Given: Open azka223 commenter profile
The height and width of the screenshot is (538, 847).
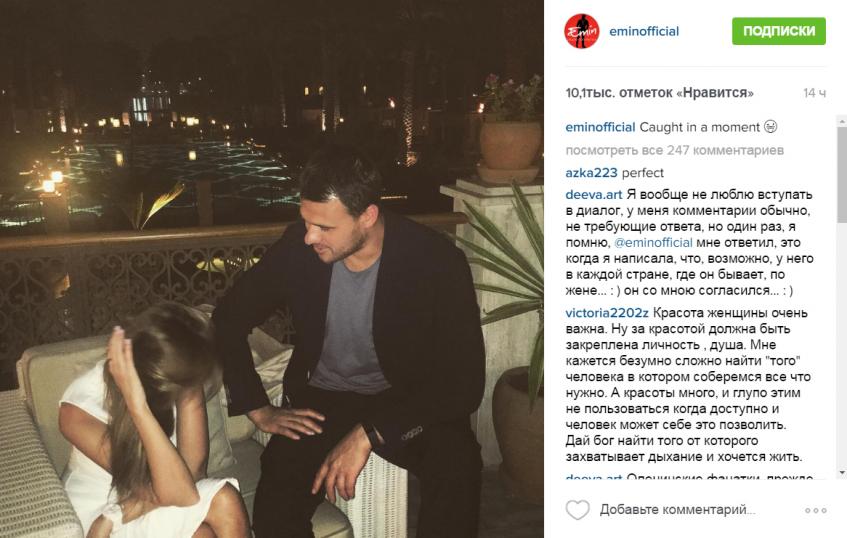Looking at the screenshot, I should pos(591,173).
